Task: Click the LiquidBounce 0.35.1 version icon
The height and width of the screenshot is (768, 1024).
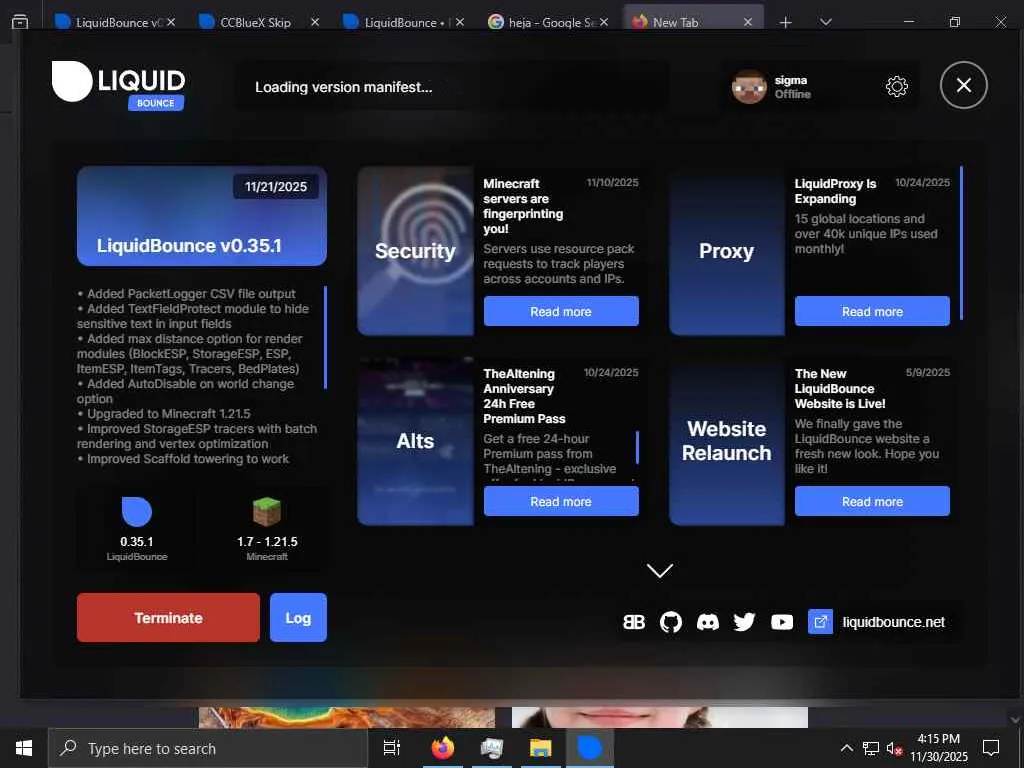Action: tap(136, 511)
